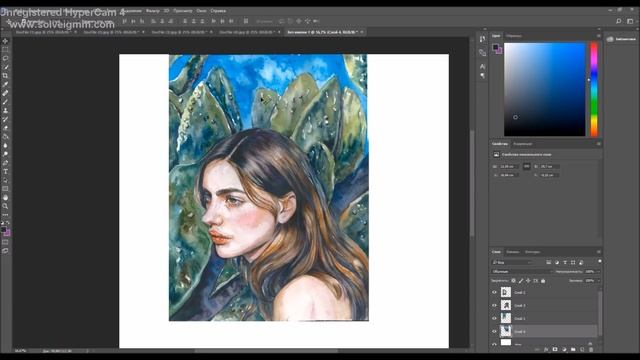Open the Просмотр menu
The height and width of the screenshot is (360, 640).
[x=182, y=11]
